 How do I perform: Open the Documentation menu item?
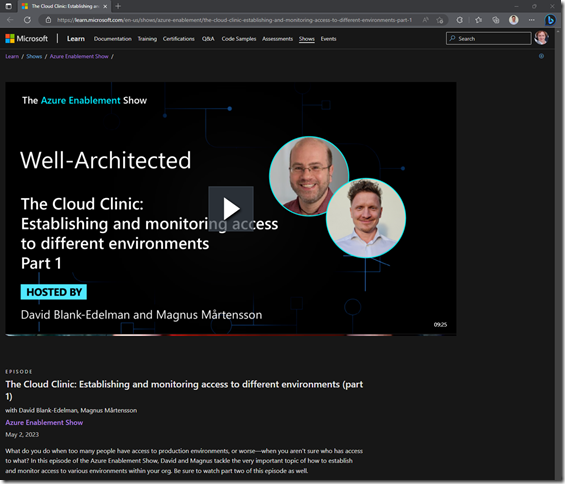click(112, 39)
